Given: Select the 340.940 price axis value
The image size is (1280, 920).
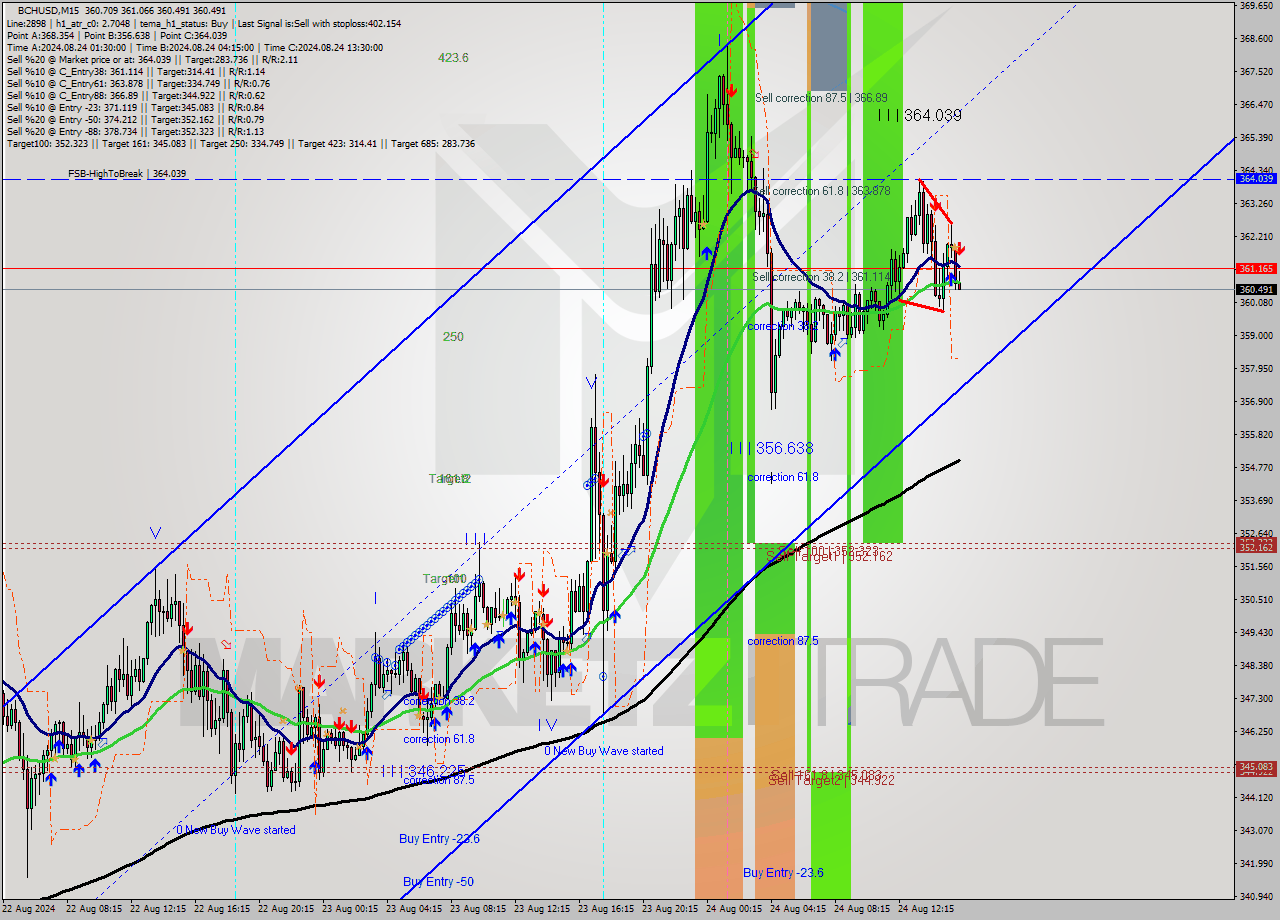Looking at the screenshot, I should [x=1256, y=896].
